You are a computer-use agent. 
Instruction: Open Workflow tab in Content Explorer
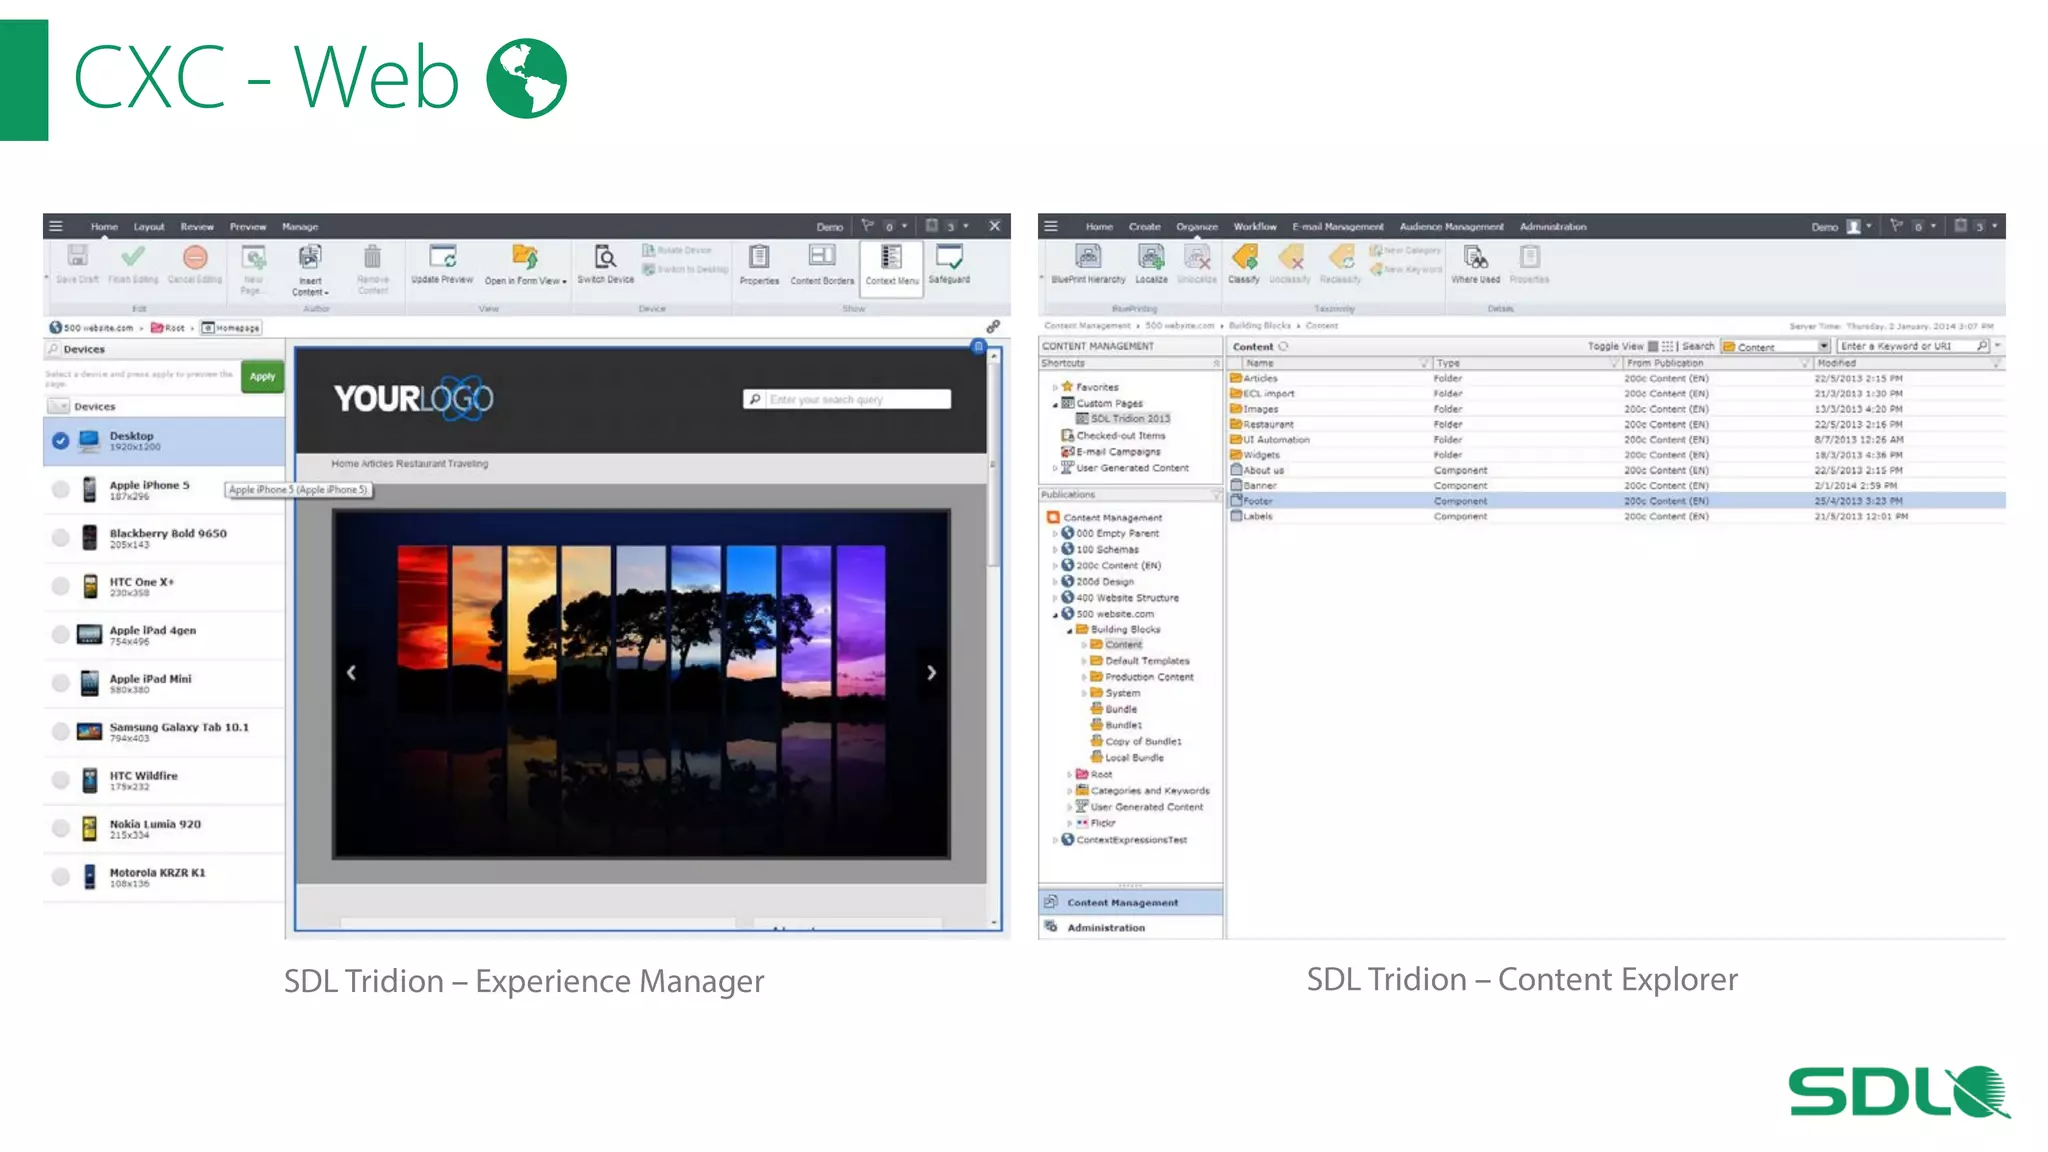1255,227
